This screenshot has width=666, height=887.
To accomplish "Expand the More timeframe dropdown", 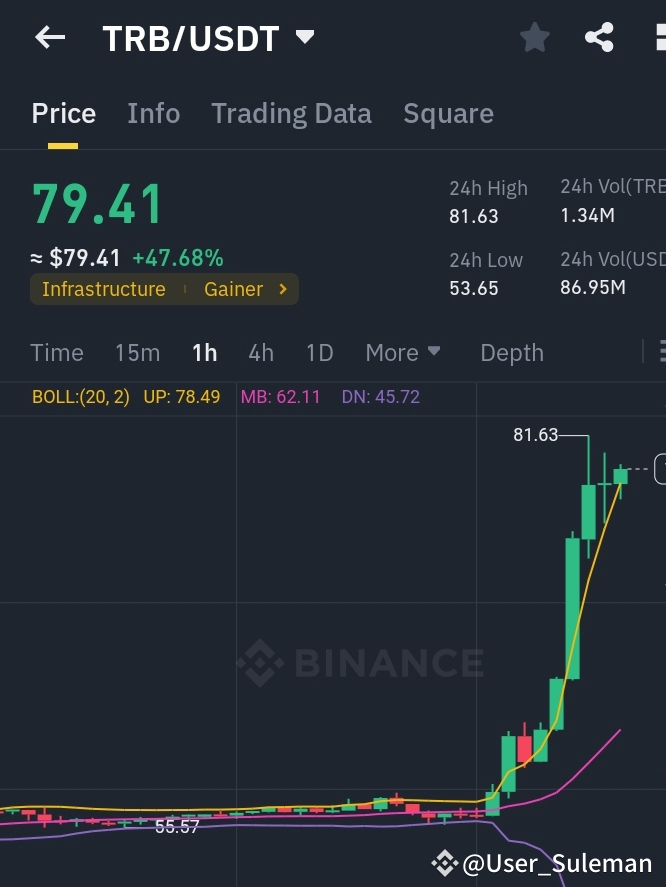I will coord(403,352).
